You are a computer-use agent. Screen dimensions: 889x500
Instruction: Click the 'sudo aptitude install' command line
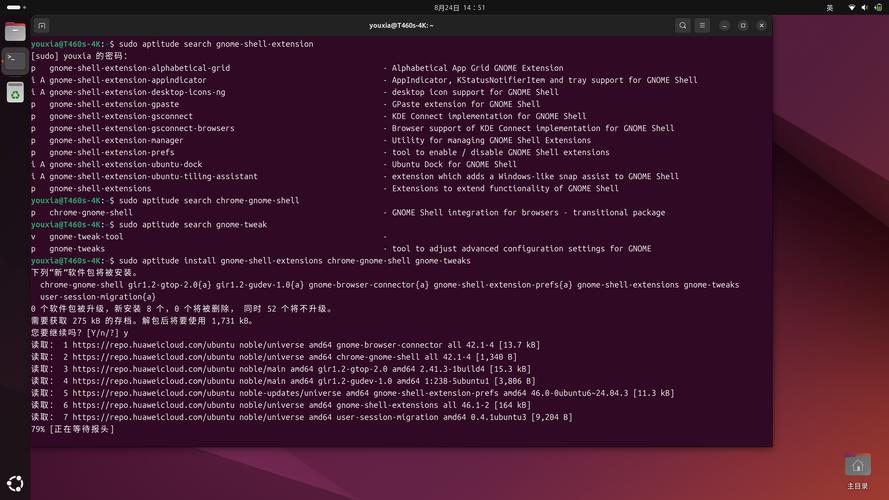pos(295,261)
